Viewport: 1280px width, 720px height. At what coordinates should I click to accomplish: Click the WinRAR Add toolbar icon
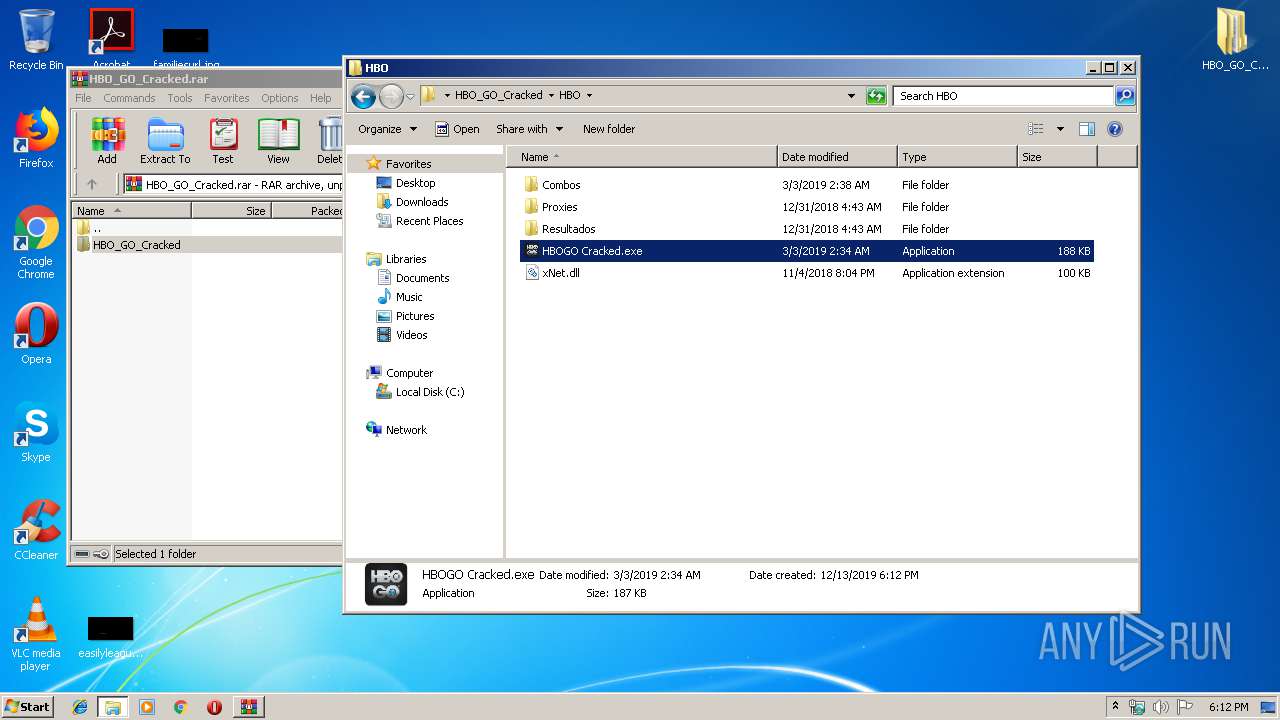[x=107, y=141]
